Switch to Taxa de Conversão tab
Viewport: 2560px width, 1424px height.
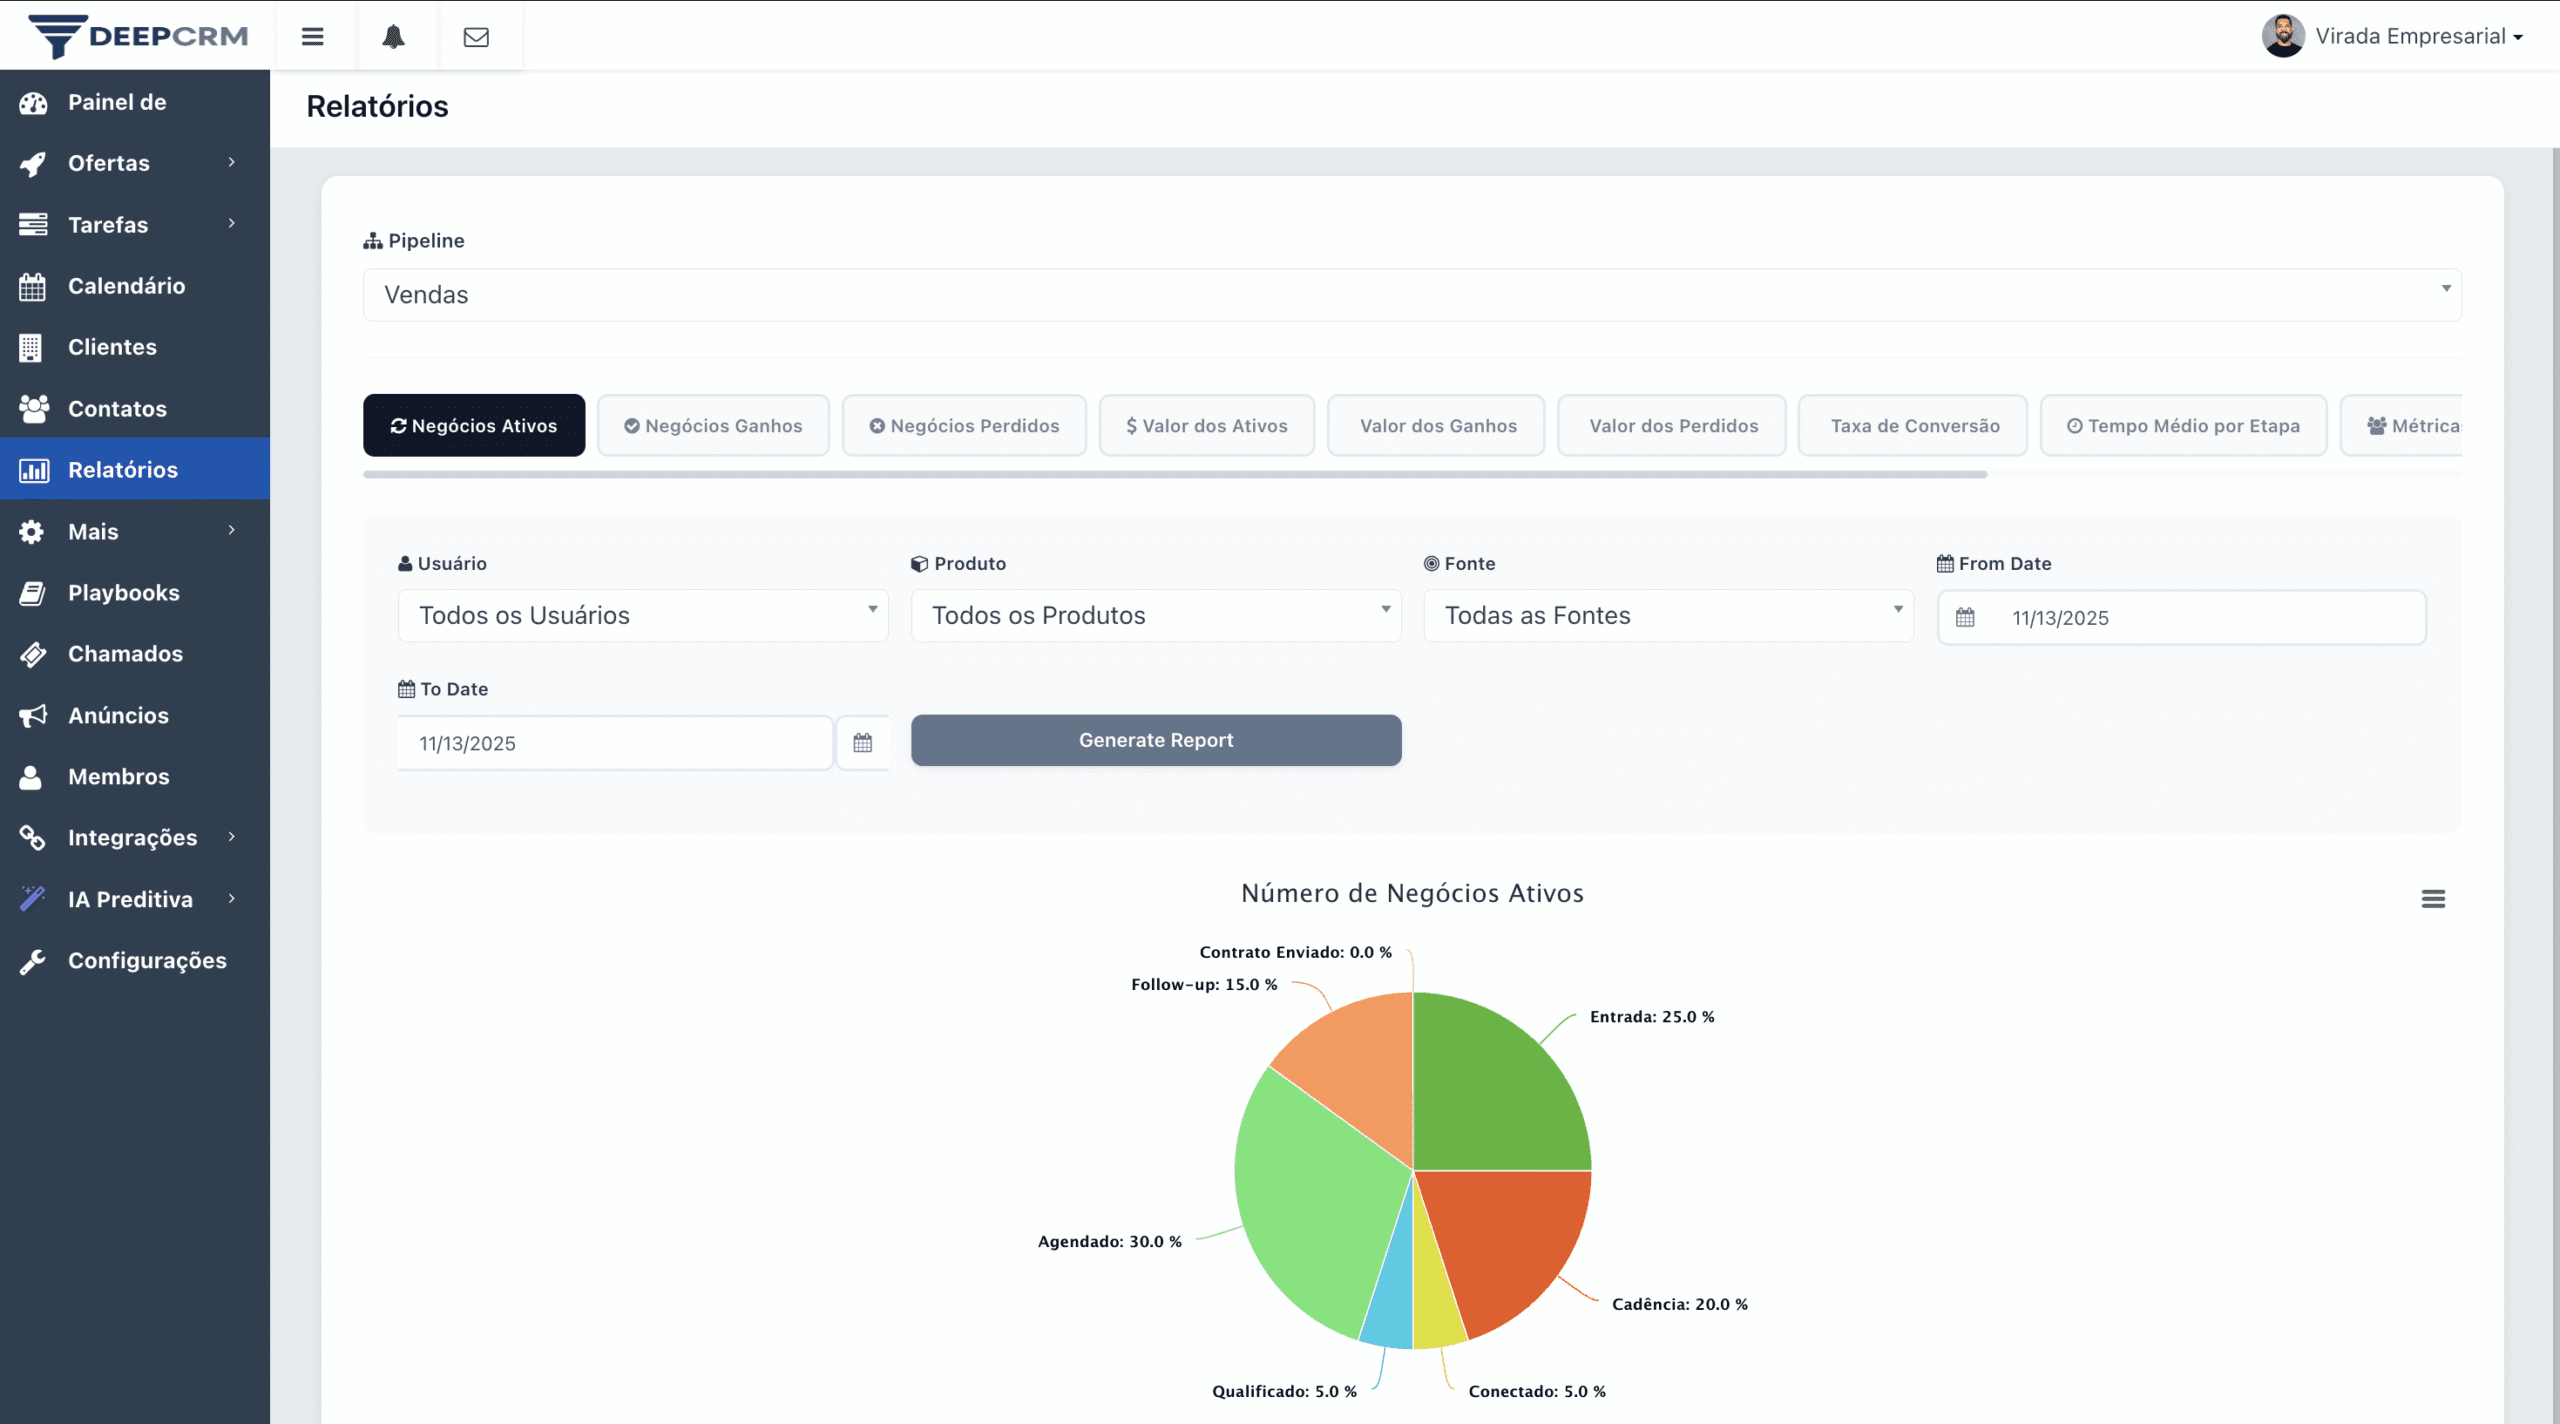pos(1913,426)
